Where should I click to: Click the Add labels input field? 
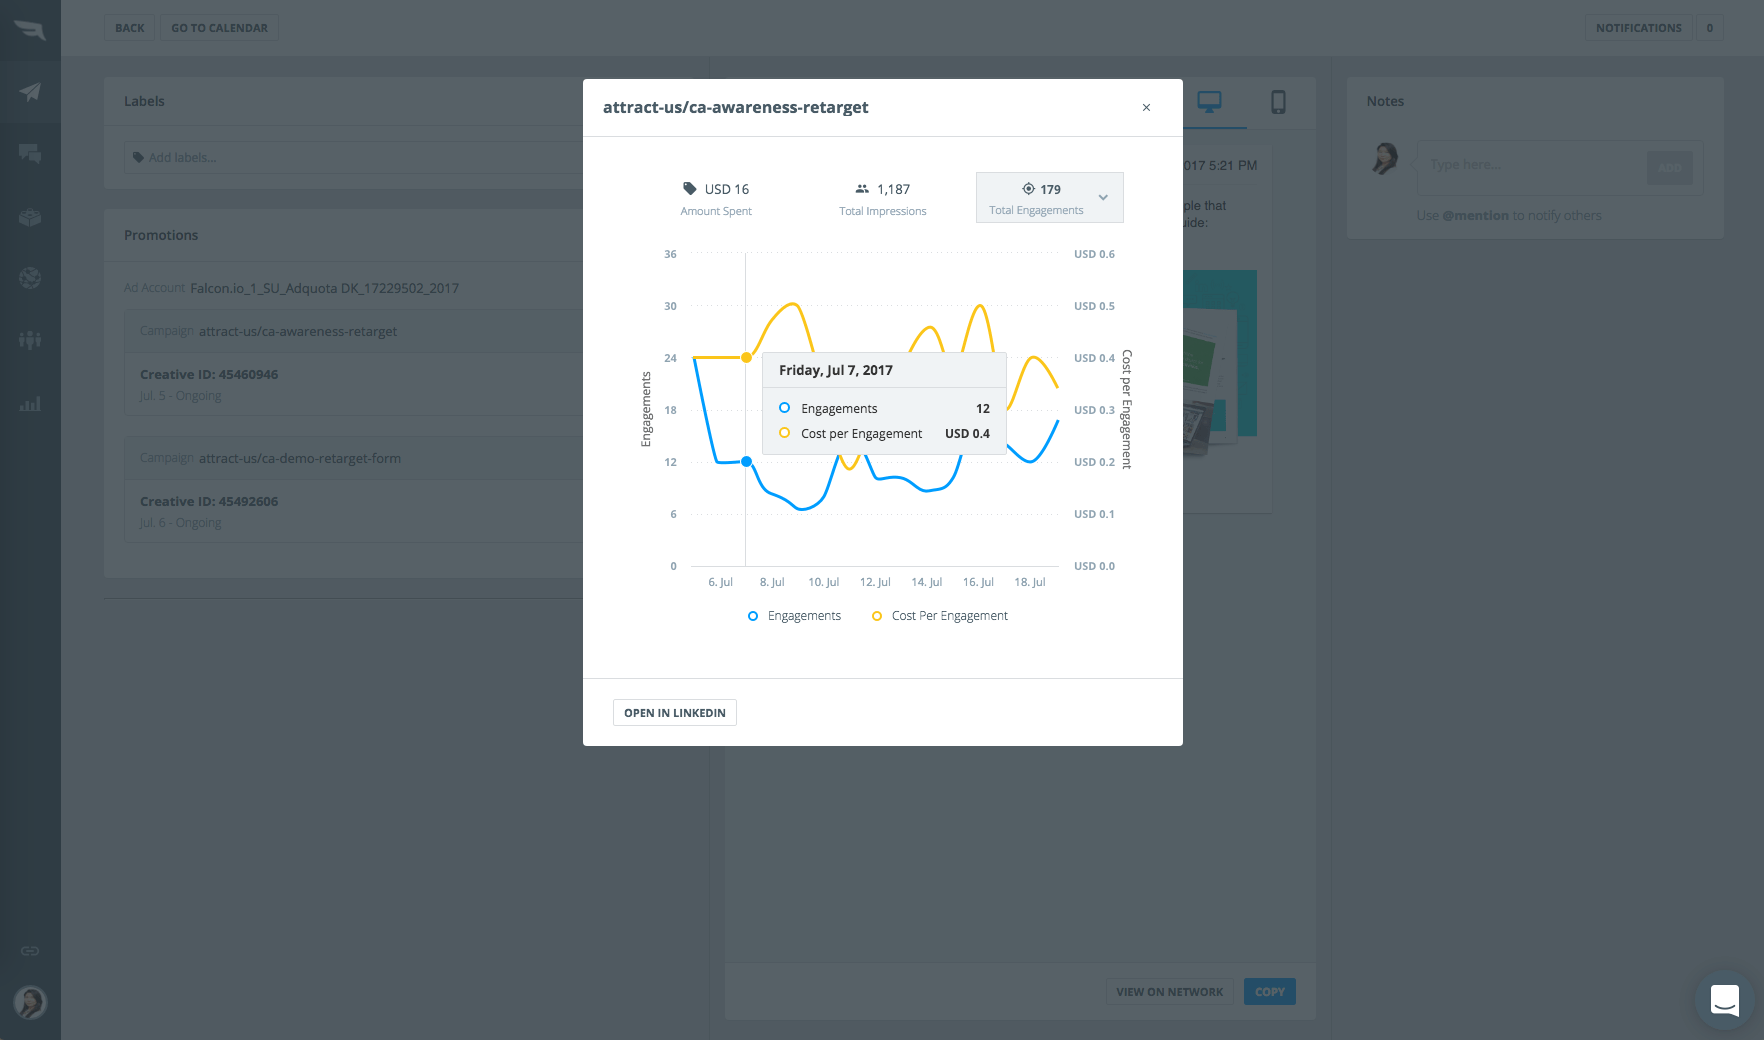click(355, 158)
